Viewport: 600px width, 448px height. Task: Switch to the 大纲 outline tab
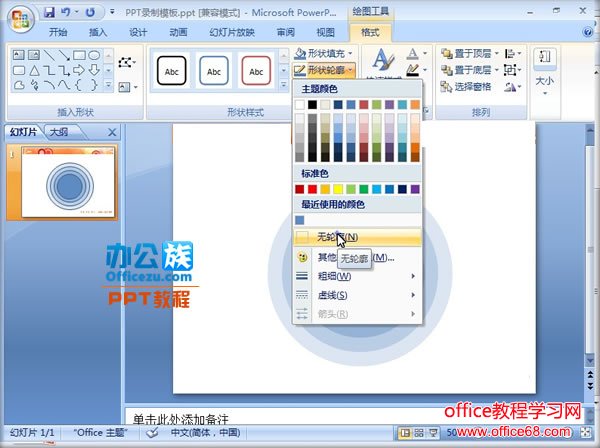pos(59,132)
